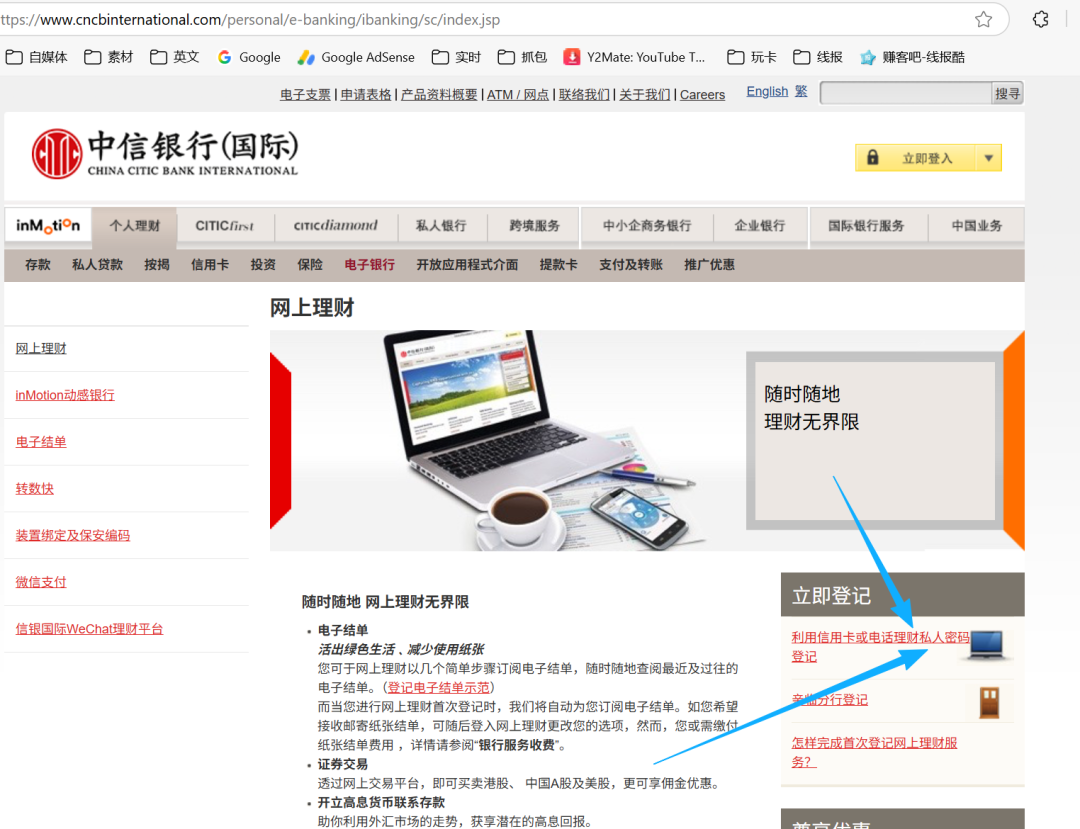Open the 登记电子结单示范 link

[438, 688]
